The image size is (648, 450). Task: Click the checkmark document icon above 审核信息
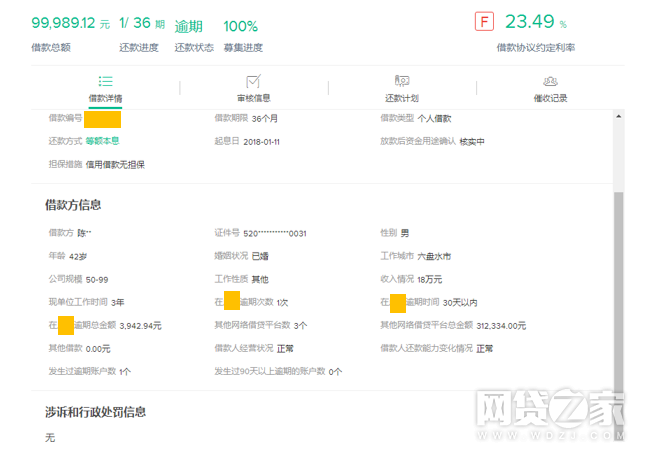tap(253, 81)
